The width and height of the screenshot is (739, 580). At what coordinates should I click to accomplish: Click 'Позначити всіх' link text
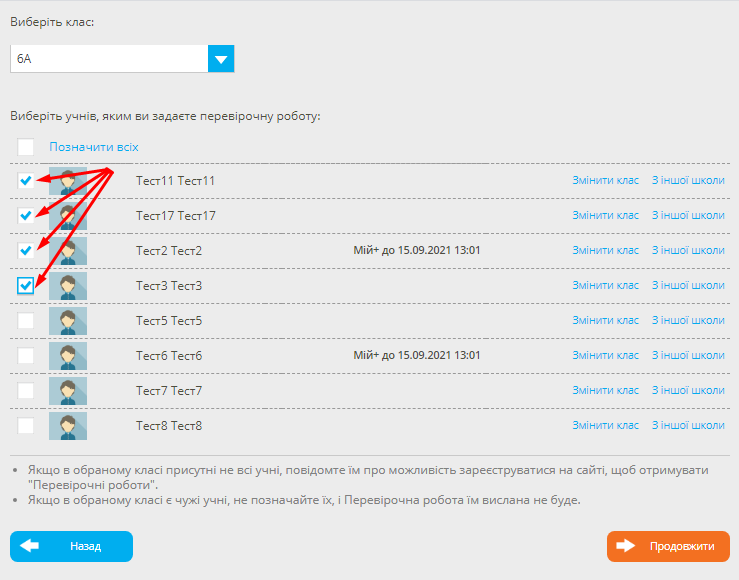94,147
